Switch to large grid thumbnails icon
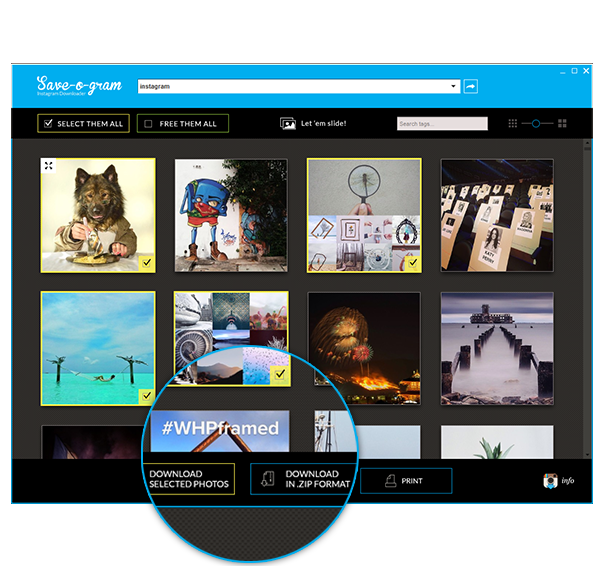The image size is (603, 566). 562,123
